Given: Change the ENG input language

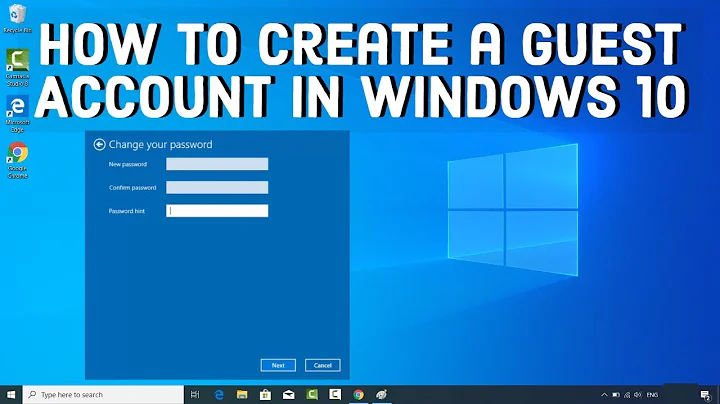Looking at the screenshot, I should point(652,395).
